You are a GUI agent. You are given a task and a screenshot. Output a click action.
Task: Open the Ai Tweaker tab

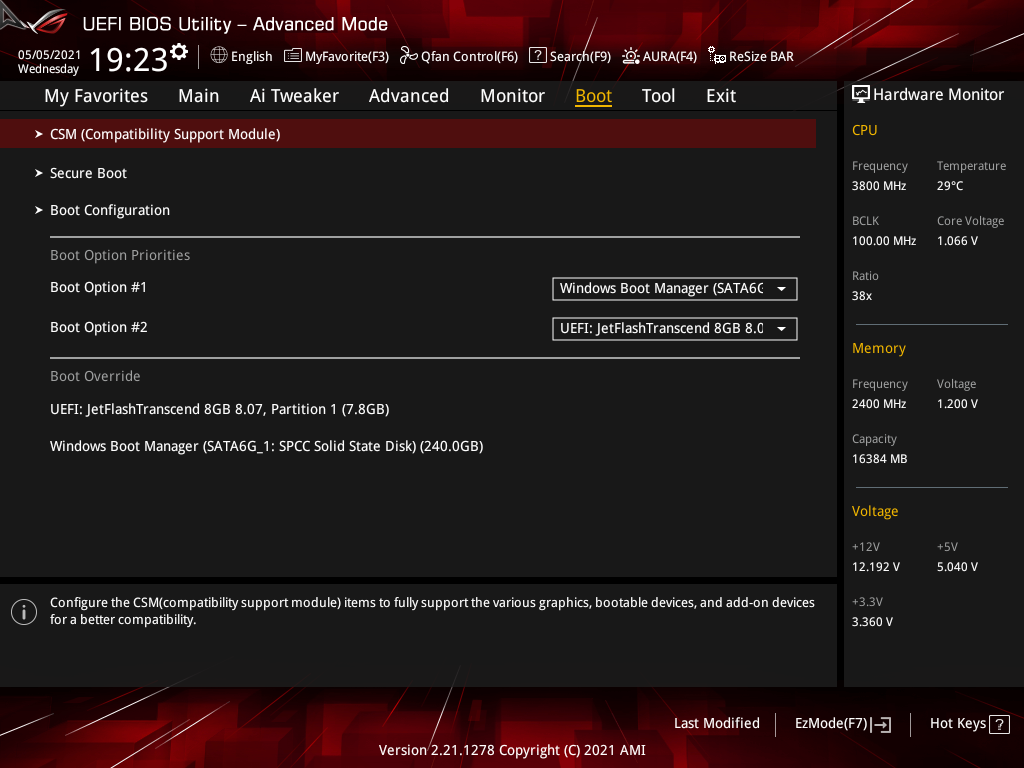pos(294,96)
